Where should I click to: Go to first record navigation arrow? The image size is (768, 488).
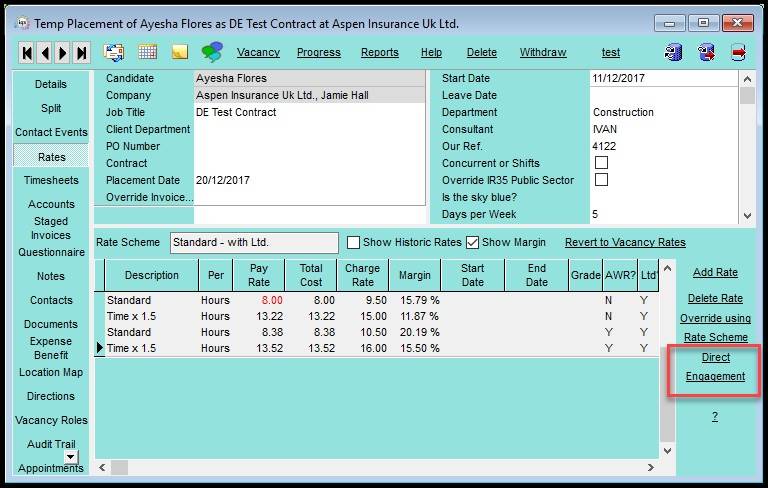click(x=27, y=52)
